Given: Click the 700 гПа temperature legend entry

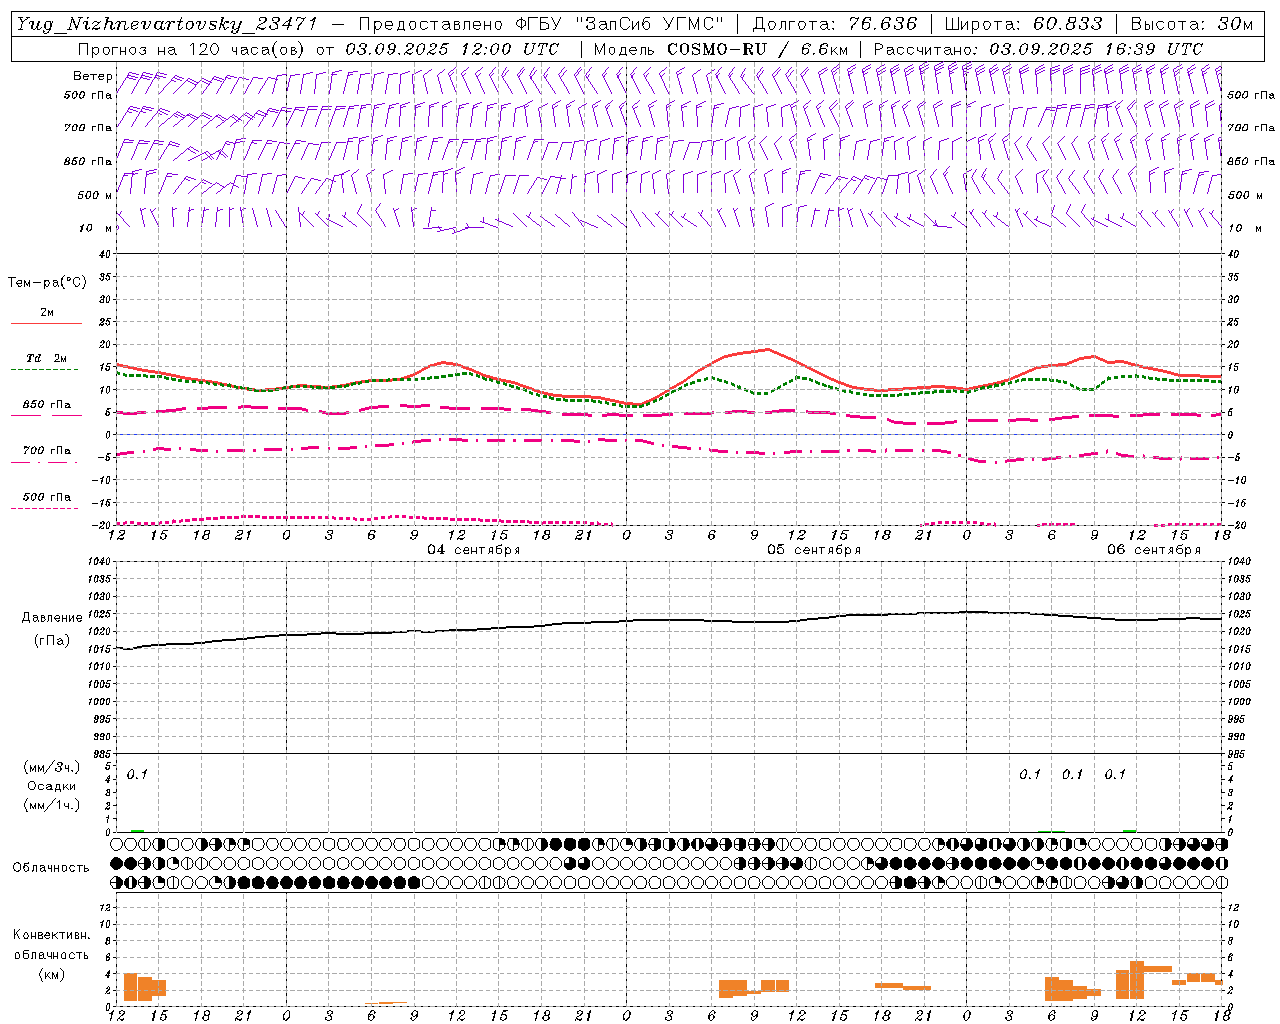Looking at the screenshot, I should (47, 451).
